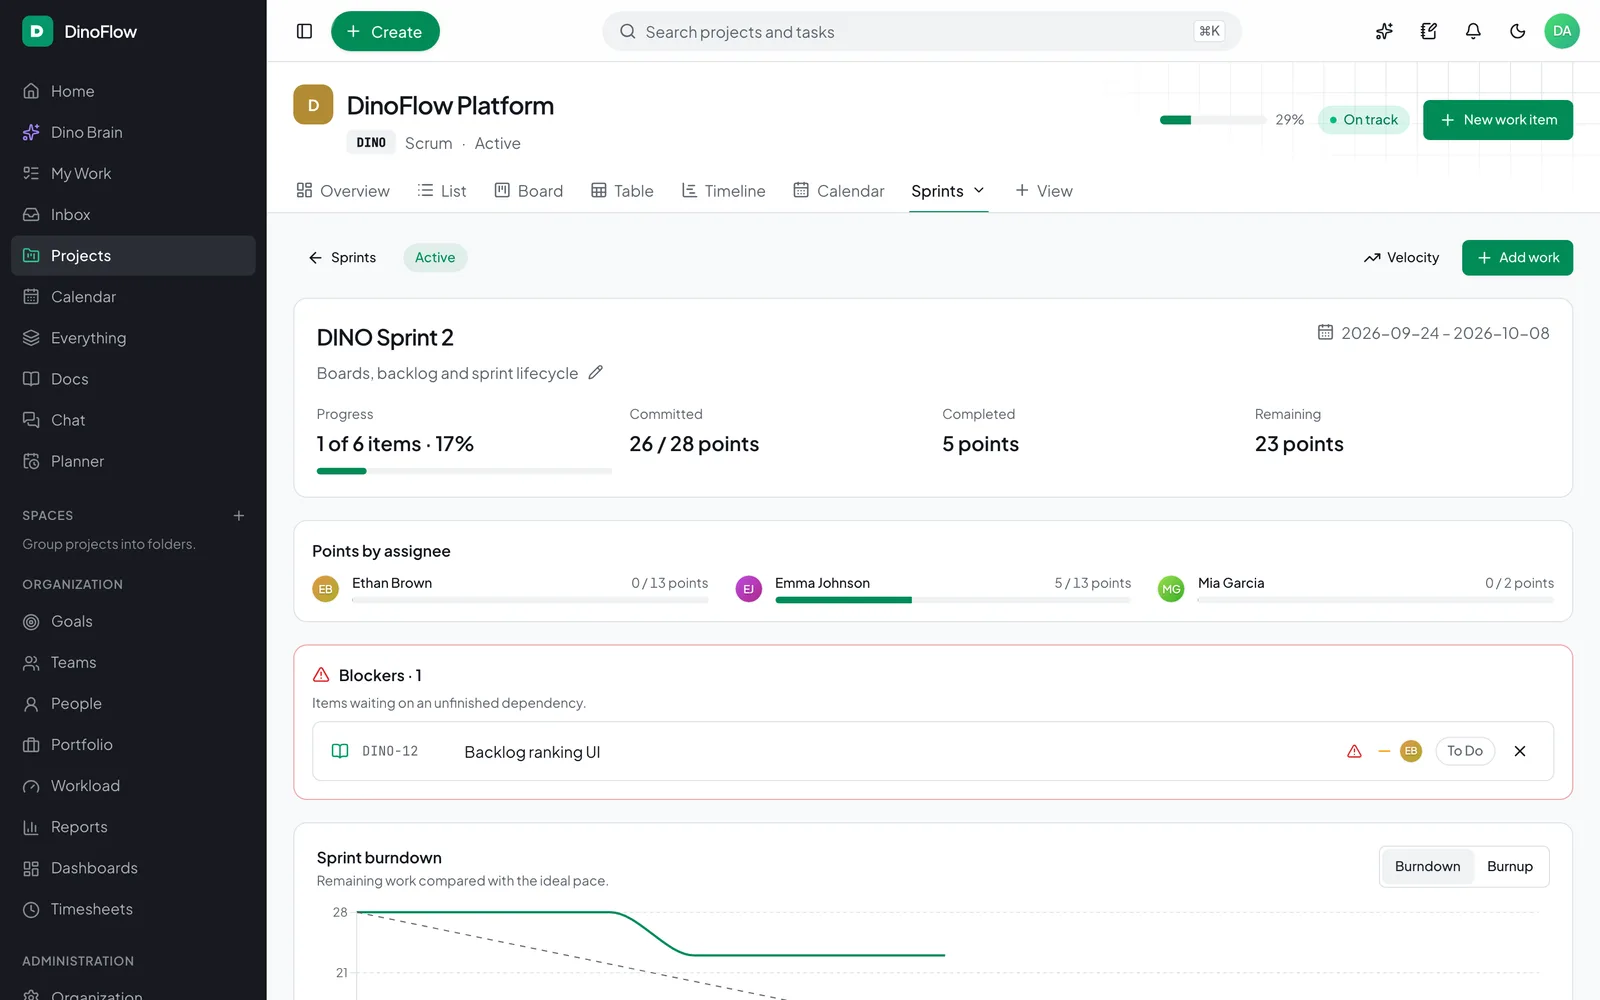
Task: Edit sprint goal pencil icon
Action: point(596,372)
